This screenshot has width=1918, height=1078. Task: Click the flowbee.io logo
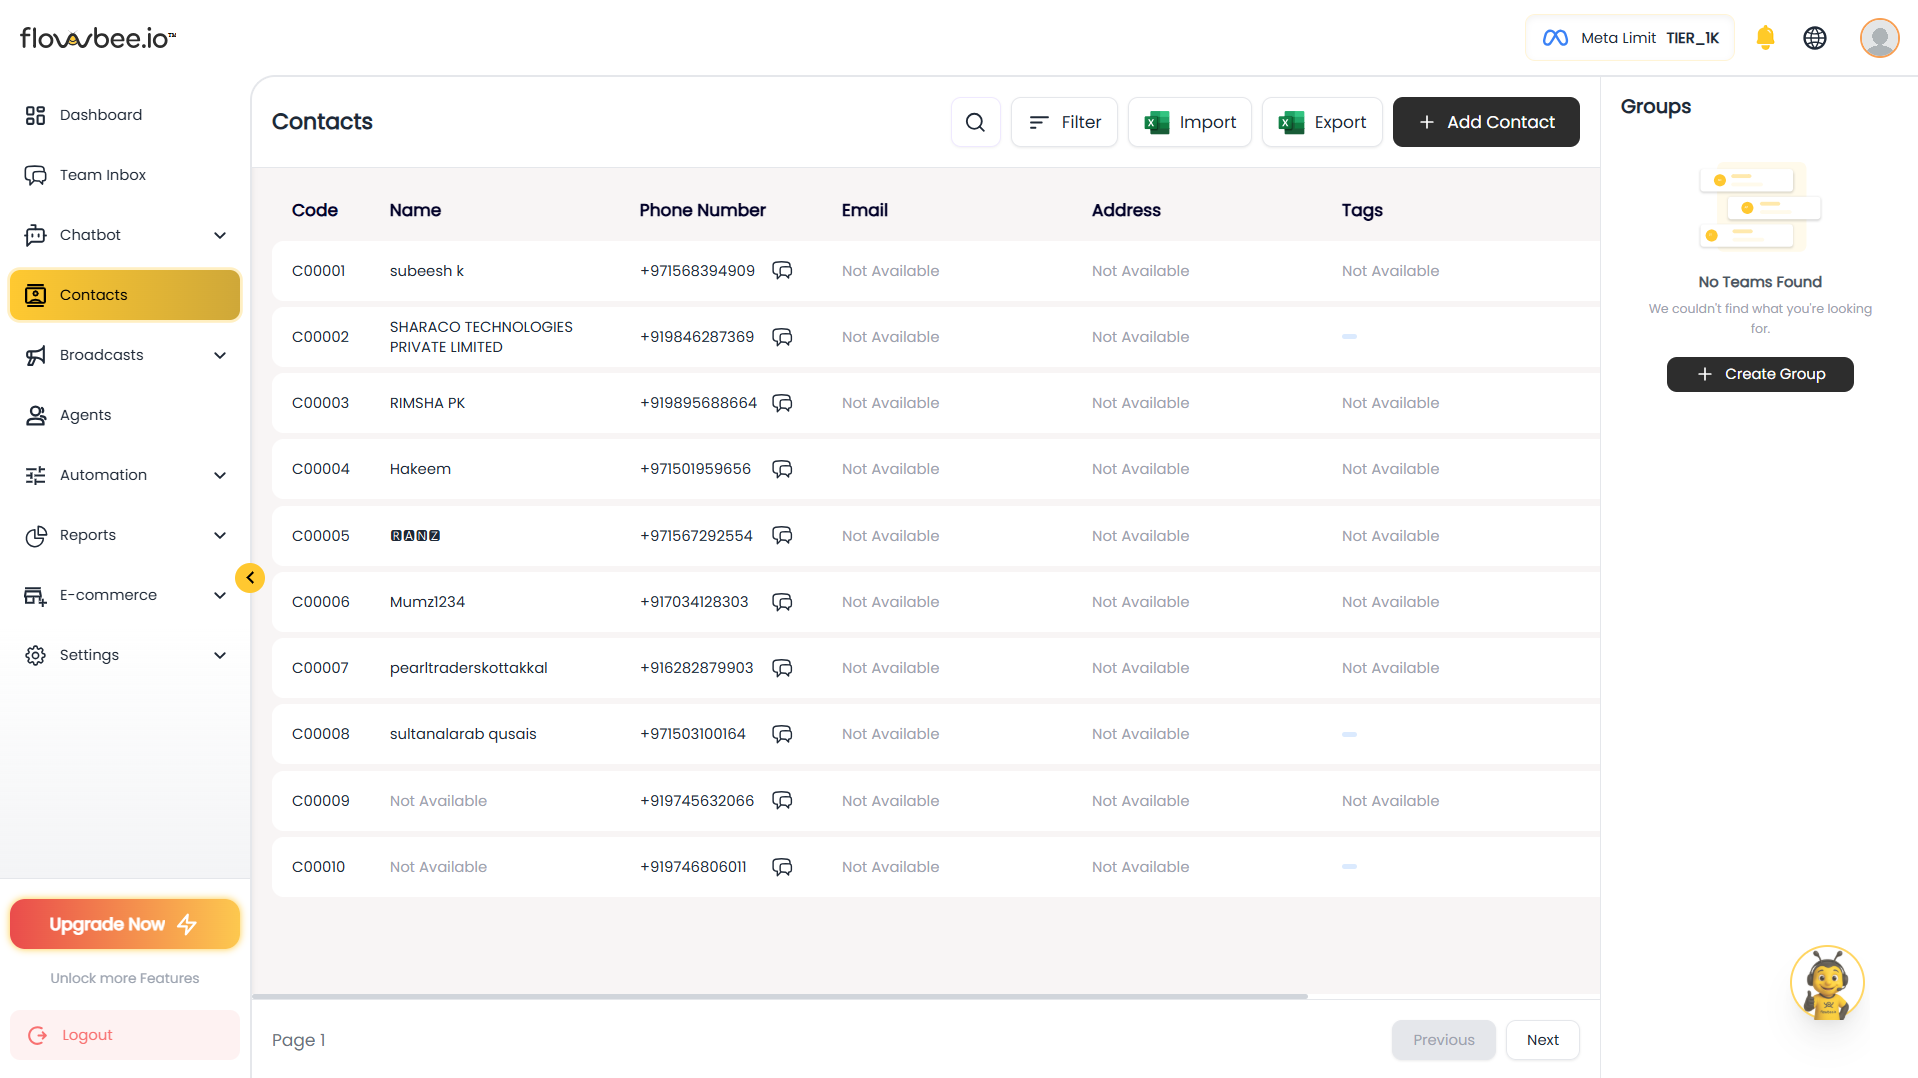coord(98,38)
